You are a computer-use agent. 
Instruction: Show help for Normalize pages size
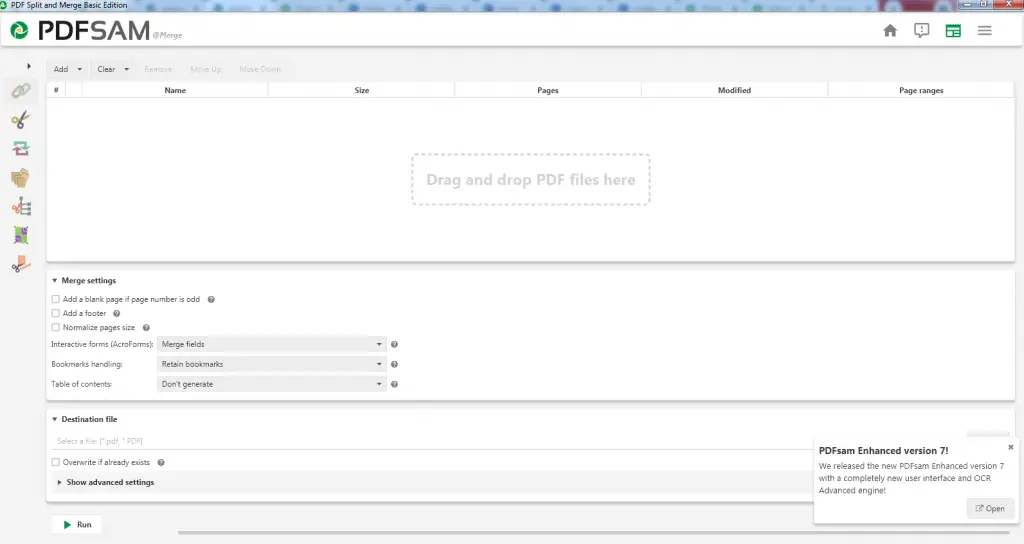146,328
